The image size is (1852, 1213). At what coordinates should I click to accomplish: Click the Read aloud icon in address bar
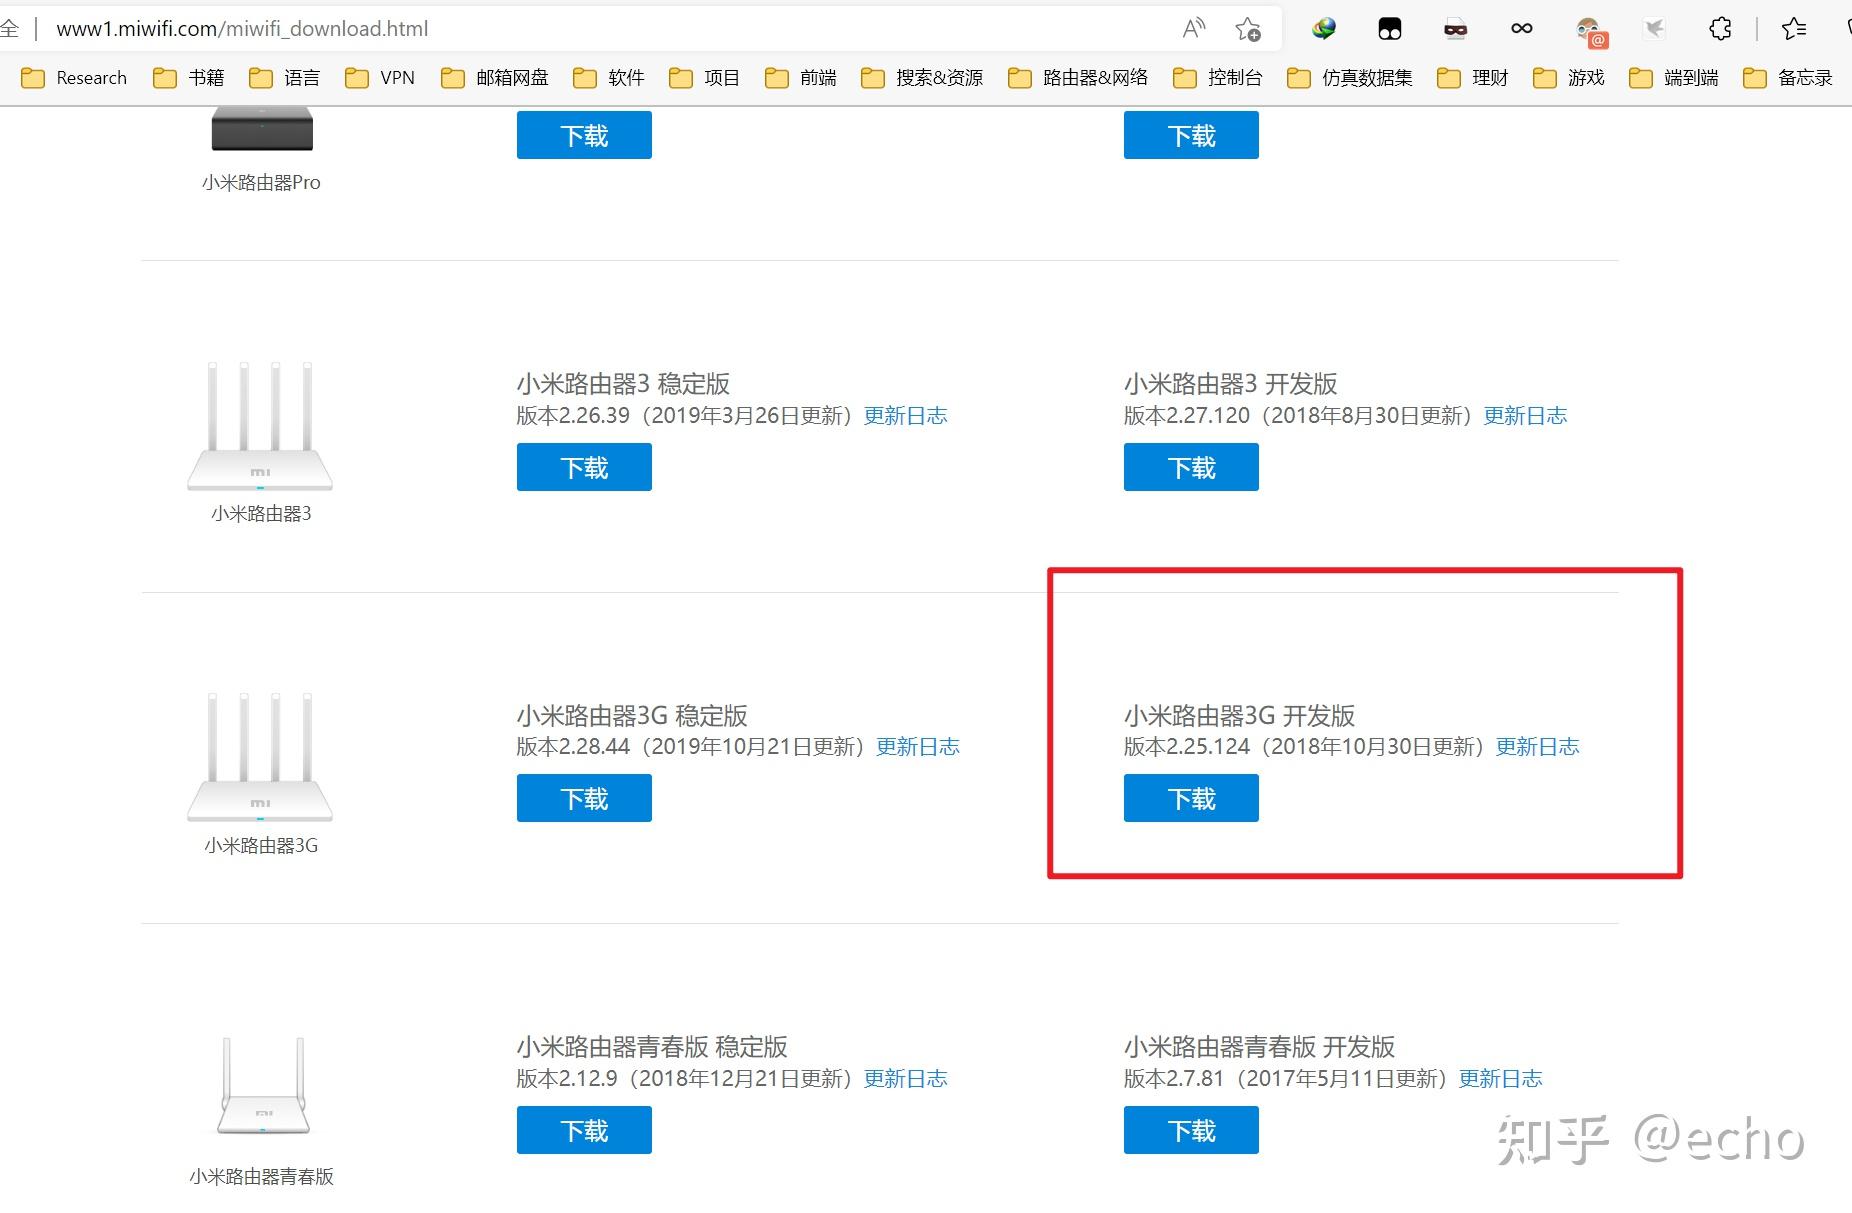pos(1193,28)
